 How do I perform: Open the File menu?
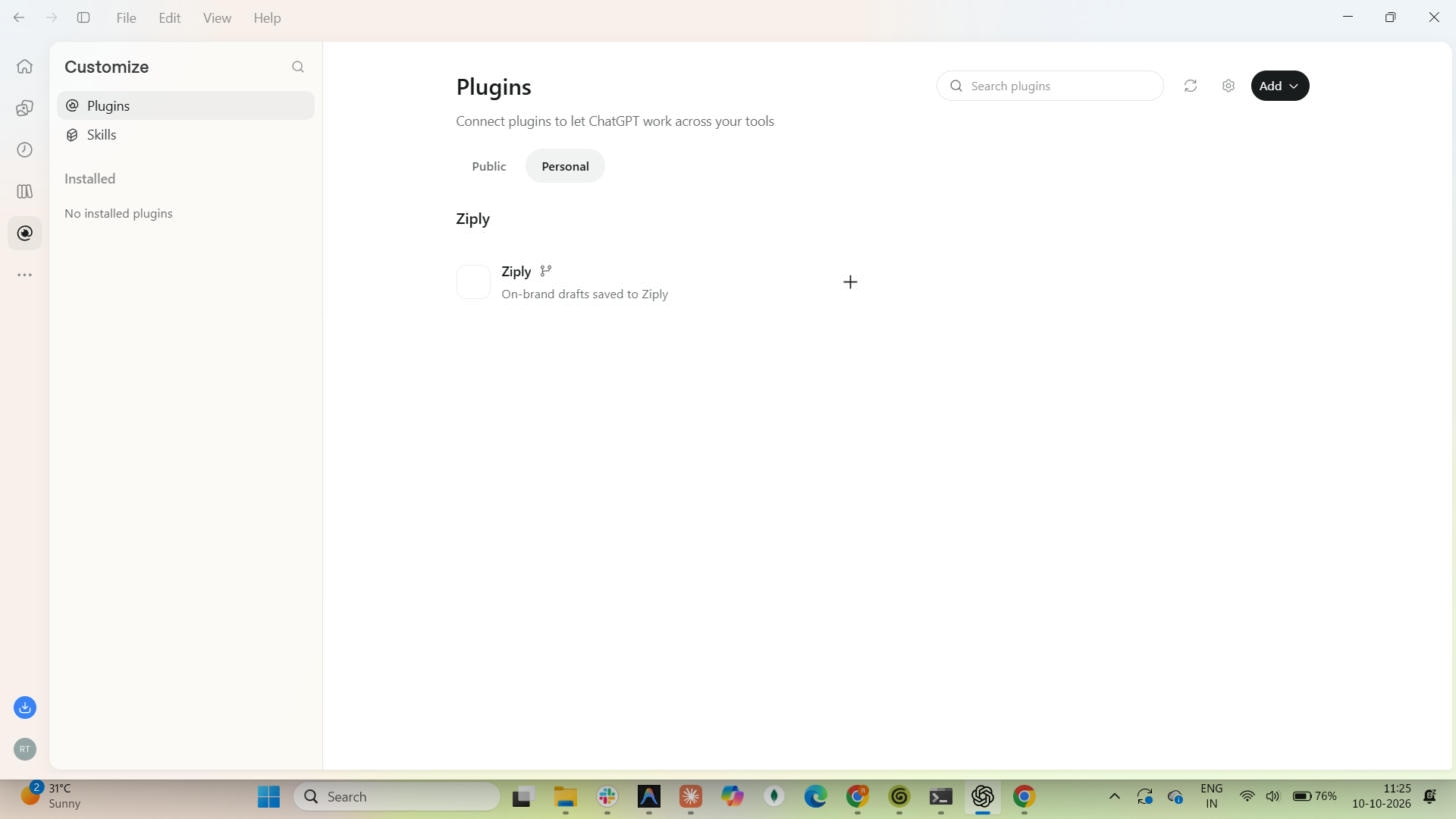[126, 18]
